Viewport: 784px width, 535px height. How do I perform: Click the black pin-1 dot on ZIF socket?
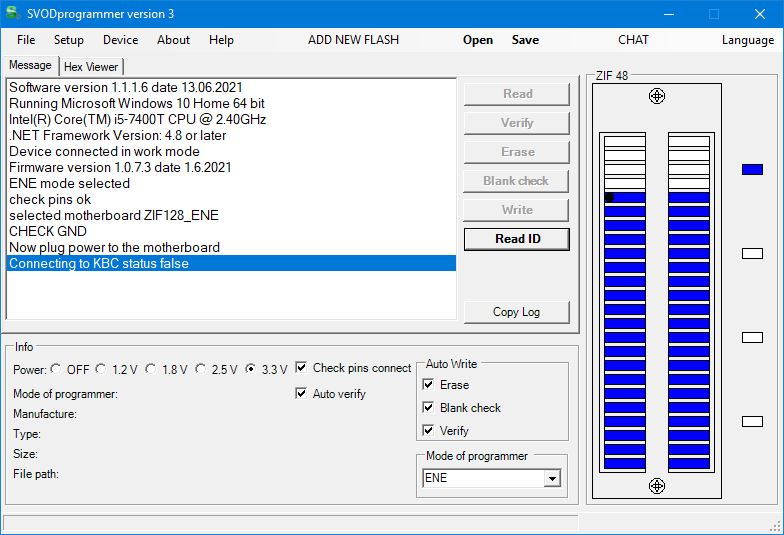coord(609,198)
